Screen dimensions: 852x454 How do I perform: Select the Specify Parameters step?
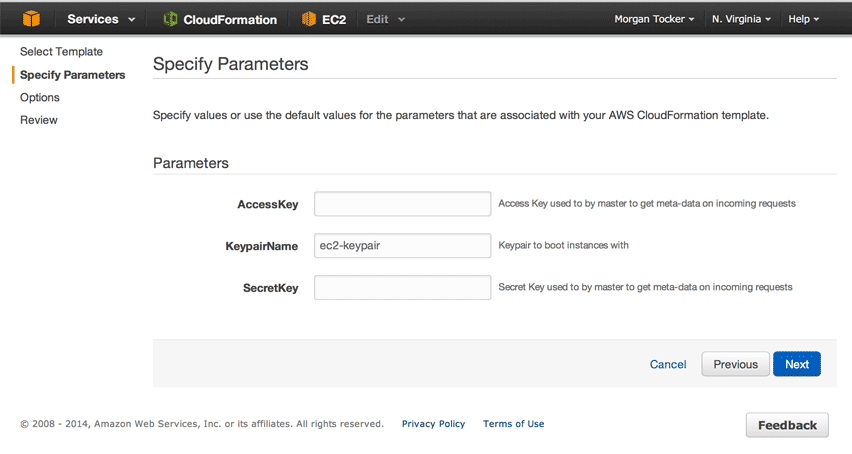[72, 75]
